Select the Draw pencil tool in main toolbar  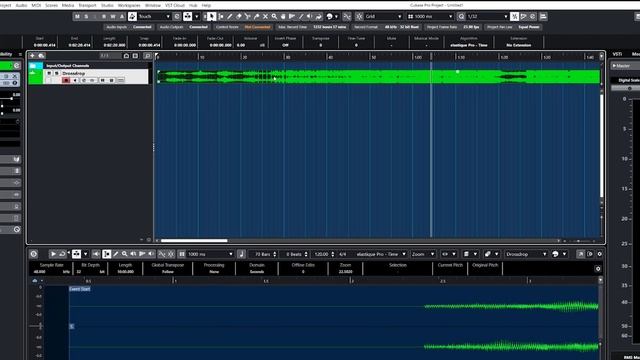point(230,16)
